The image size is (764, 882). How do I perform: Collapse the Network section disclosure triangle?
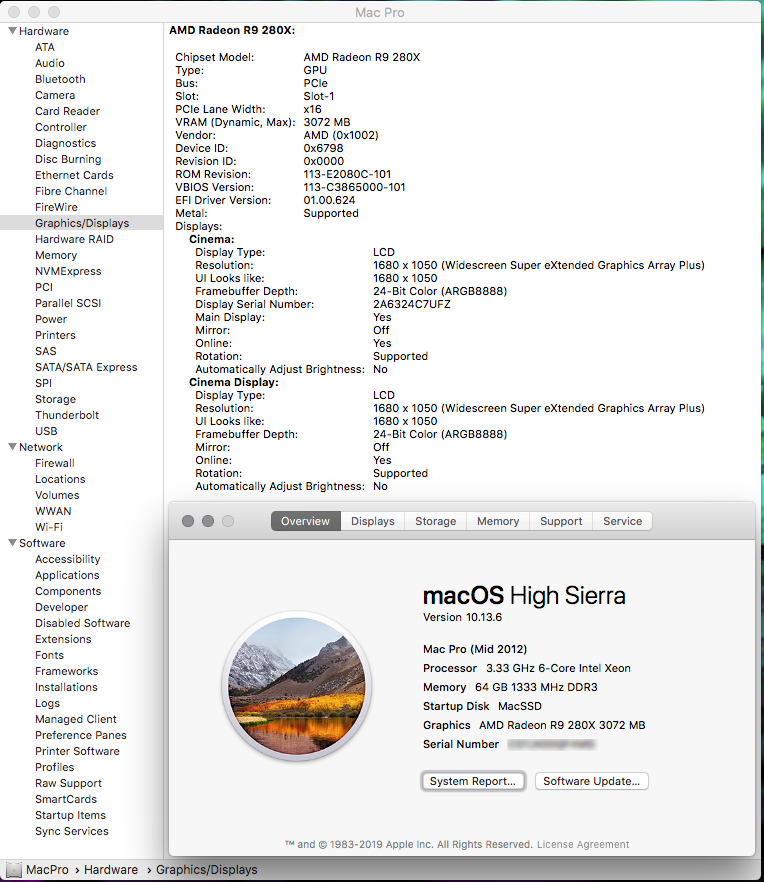click(12, 447)
